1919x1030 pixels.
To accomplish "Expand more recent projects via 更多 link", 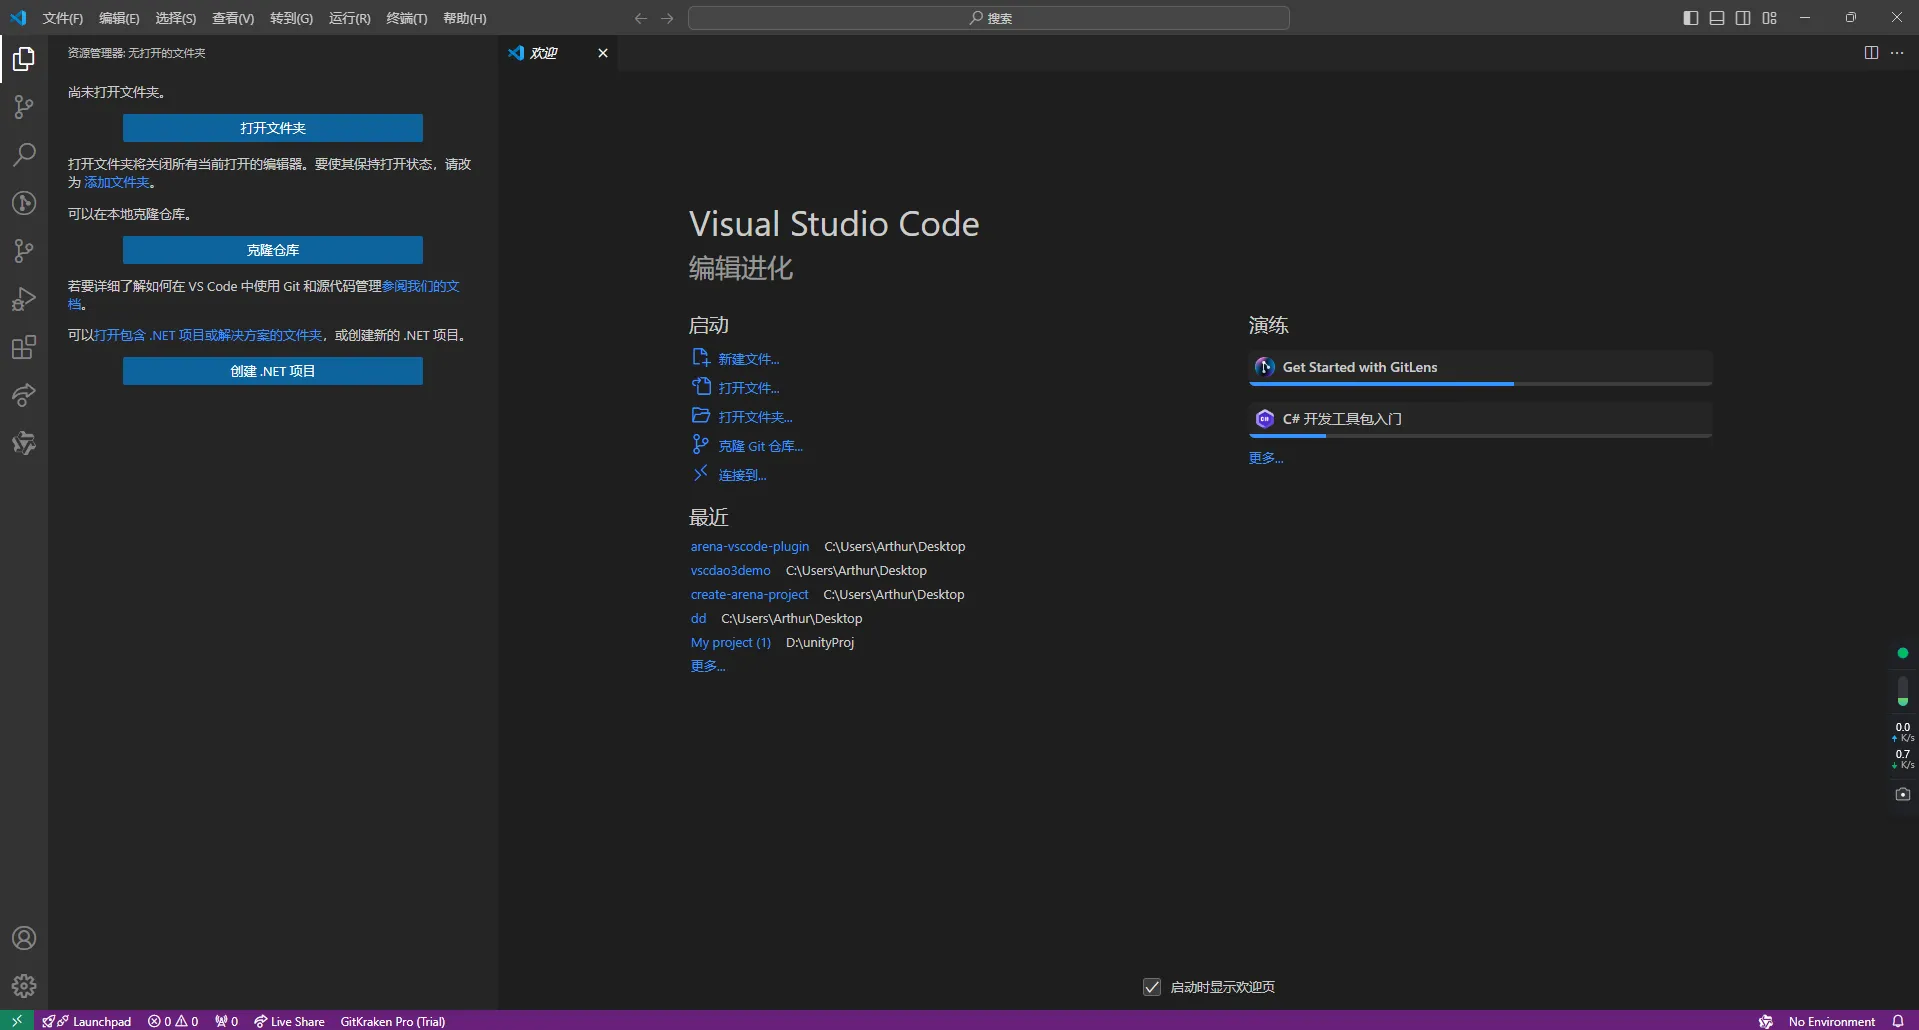I will [707, 666].
